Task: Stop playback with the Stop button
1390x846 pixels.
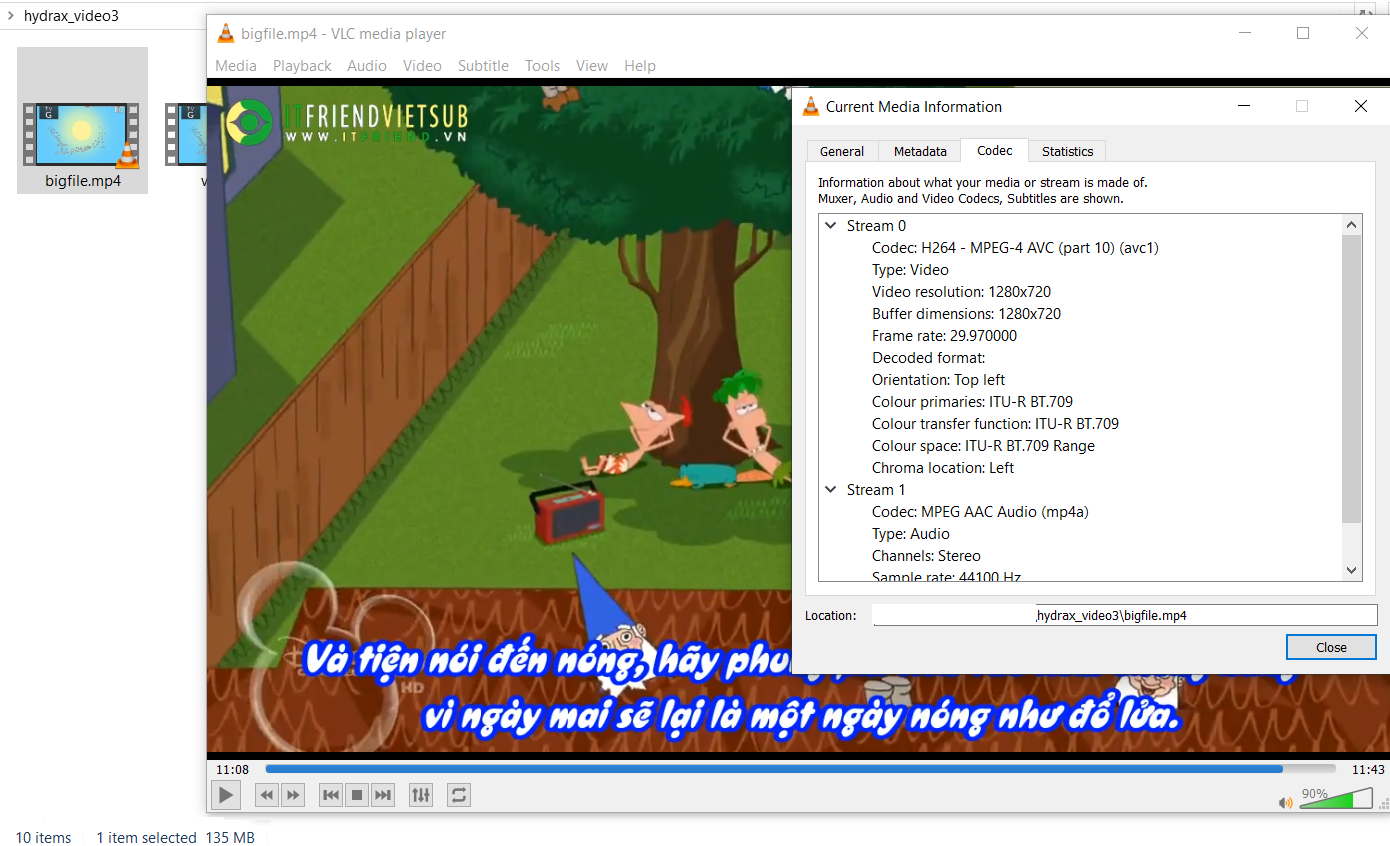Action: point(357,795)
